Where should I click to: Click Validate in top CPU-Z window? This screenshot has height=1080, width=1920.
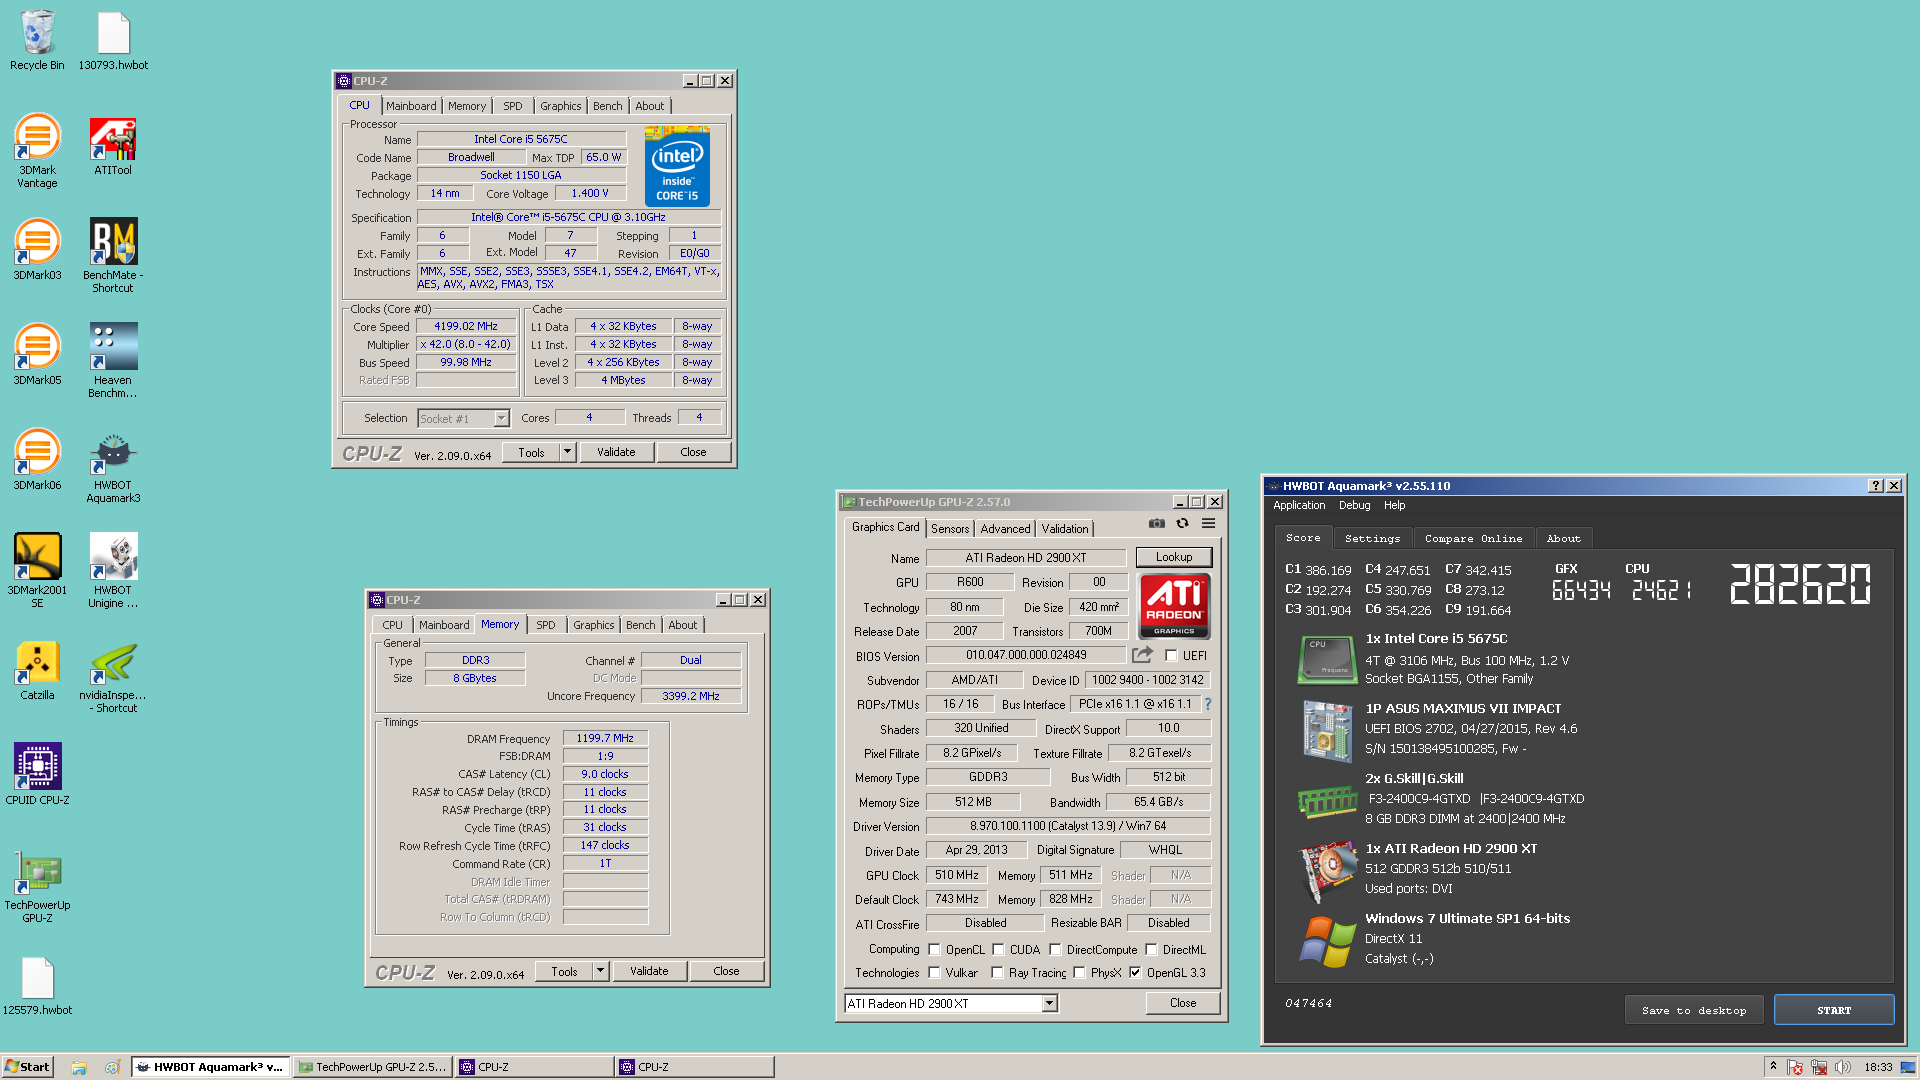[616, 452]
